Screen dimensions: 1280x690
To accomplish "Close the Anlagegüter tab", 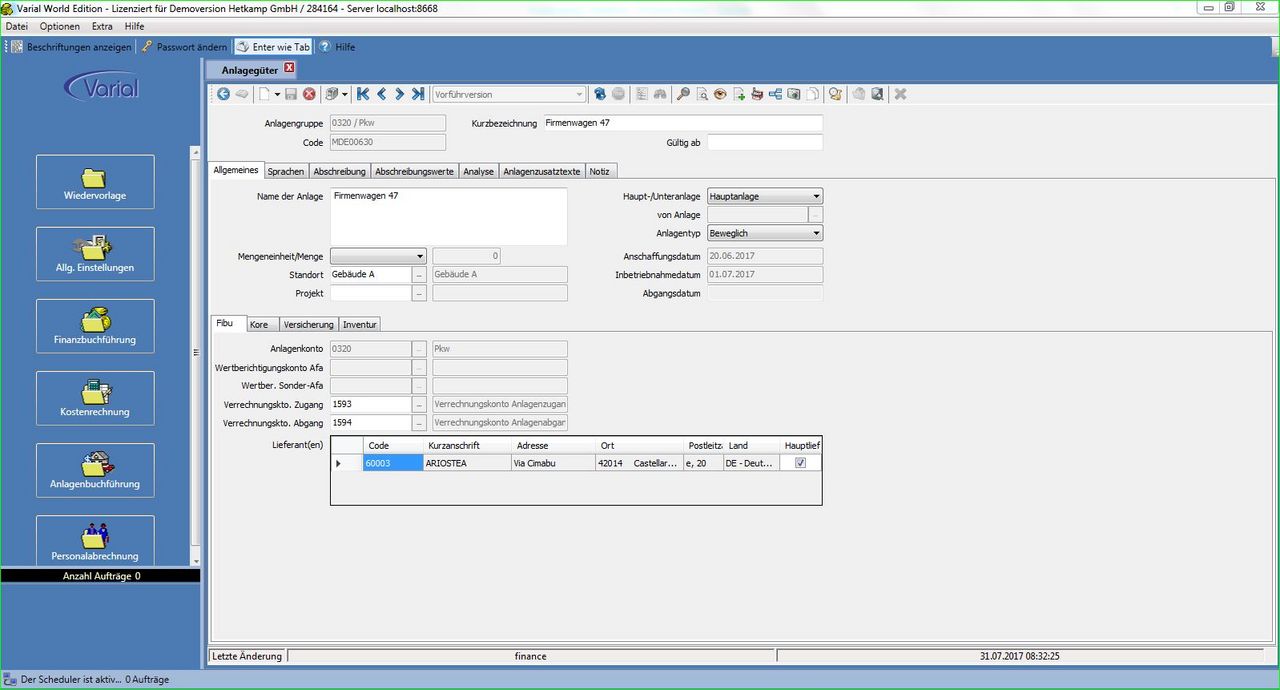I will [x=290, y=68].
